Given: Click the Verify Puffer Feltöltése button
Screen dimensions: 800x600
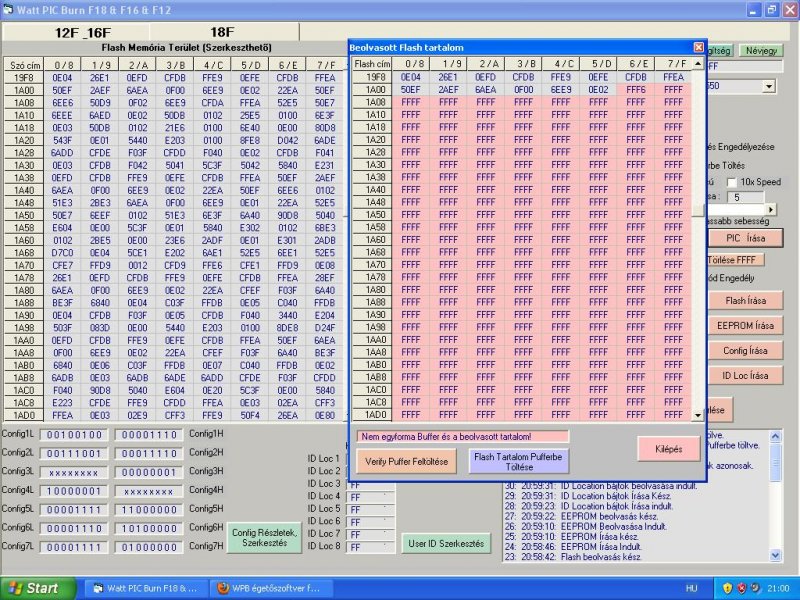Looking at the screenshot, I should (406, 461).
